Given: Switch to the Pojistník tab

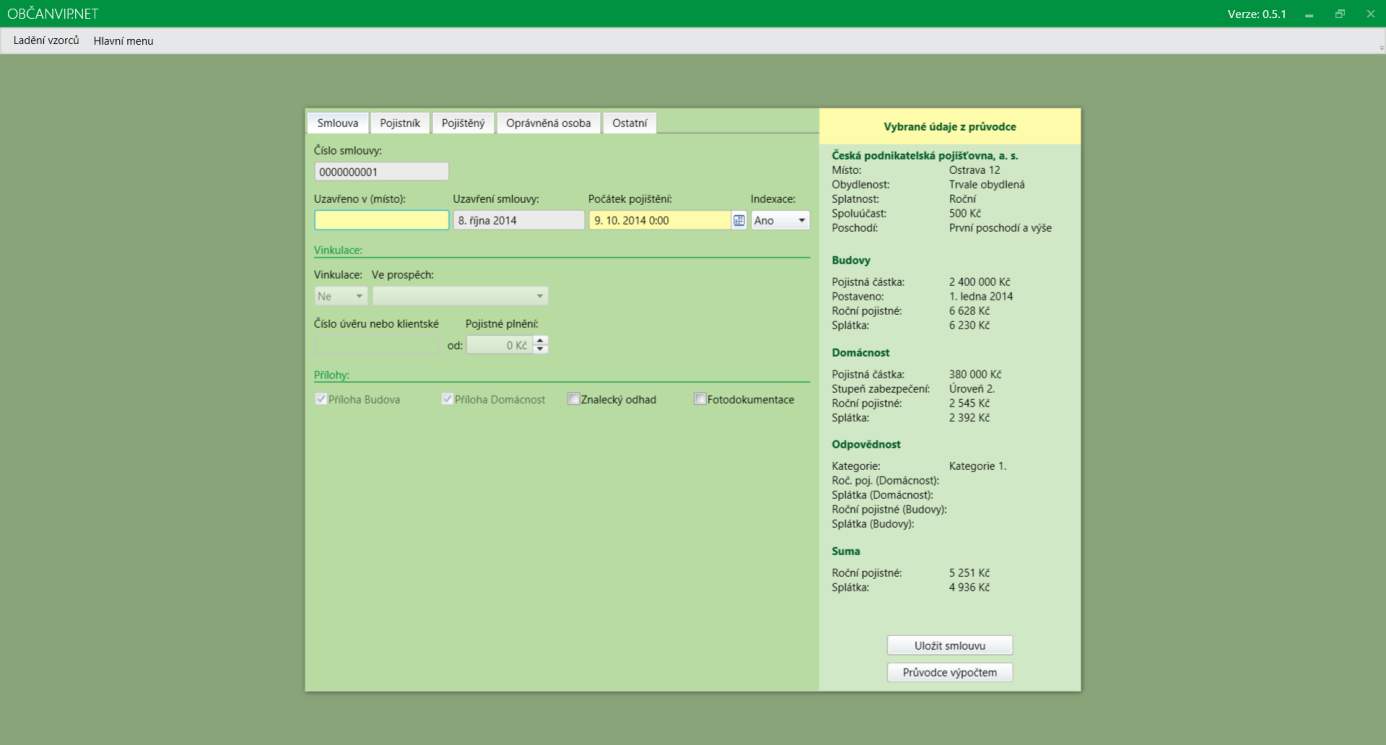Looking at the screenshot, I should pos(400,123).
